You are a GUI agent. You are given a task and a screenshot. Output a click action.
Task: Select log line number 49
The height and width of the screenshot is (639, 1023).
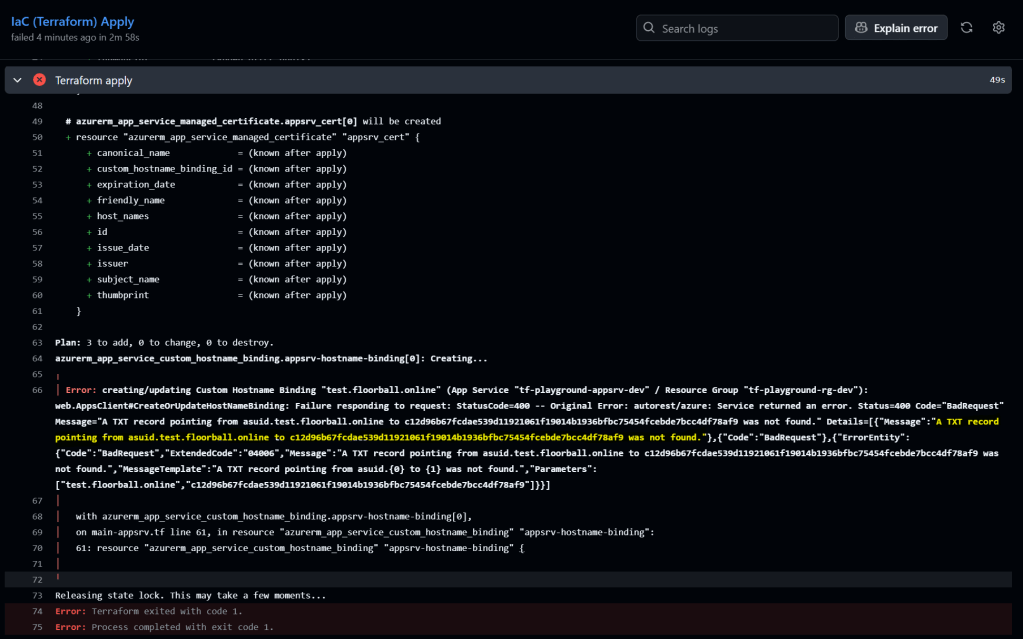click(37, 121)
